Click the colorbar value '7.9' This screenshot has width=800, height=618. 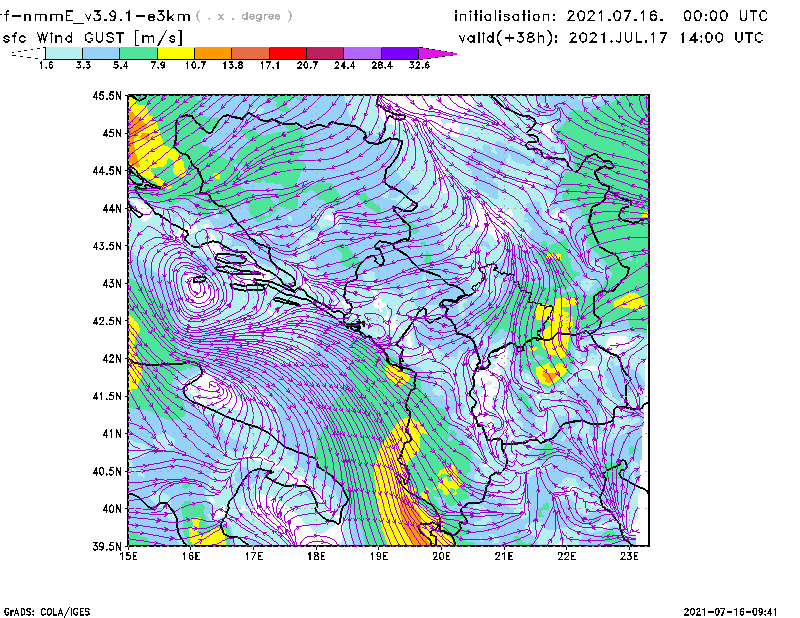coord(158,65)
